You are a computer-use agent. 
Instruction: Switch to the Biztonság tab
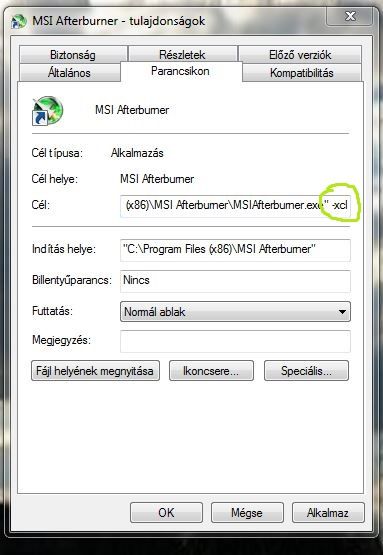73,55
